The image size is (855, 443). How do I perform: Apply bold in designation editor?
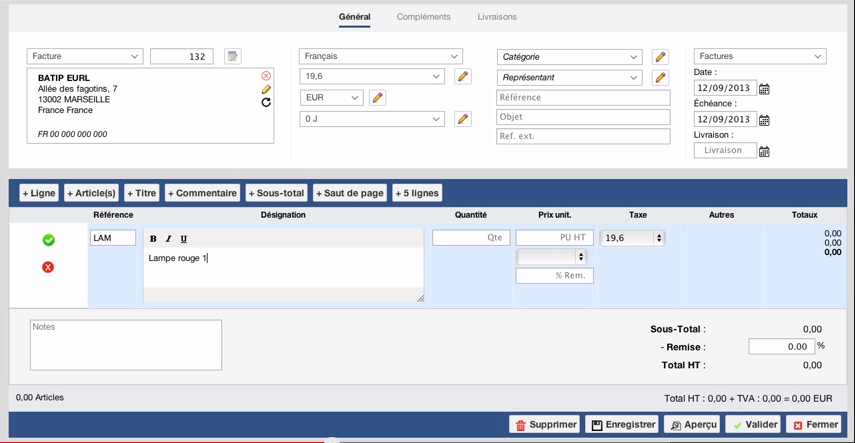(153, 239)
